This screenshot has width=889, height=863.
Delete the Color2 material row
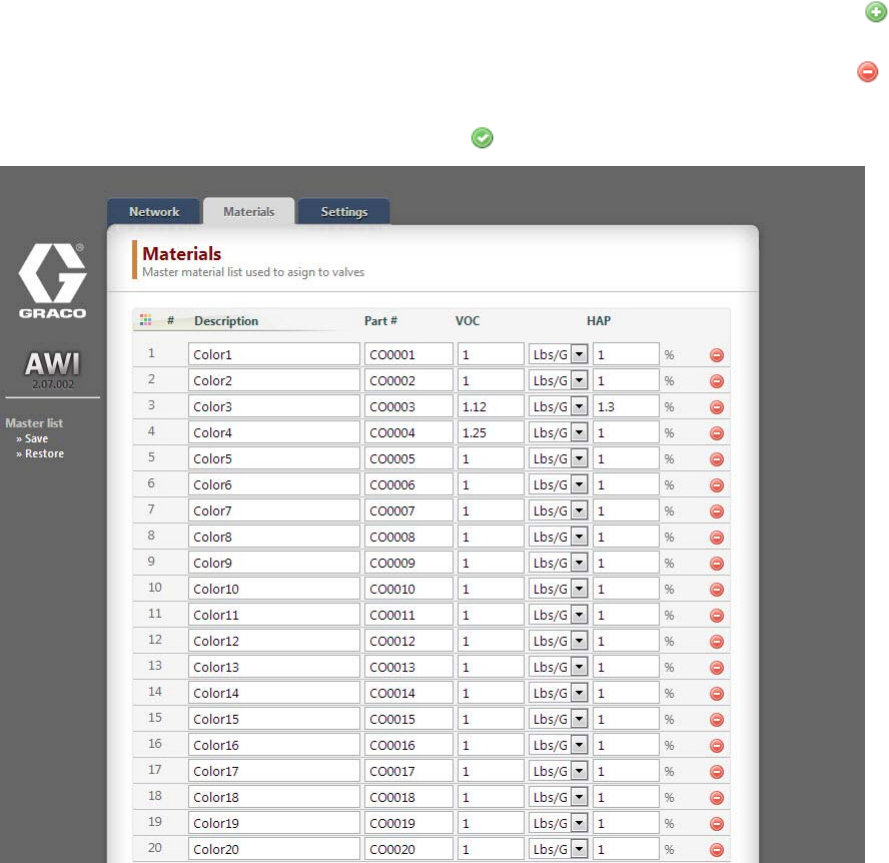(717, 381)
